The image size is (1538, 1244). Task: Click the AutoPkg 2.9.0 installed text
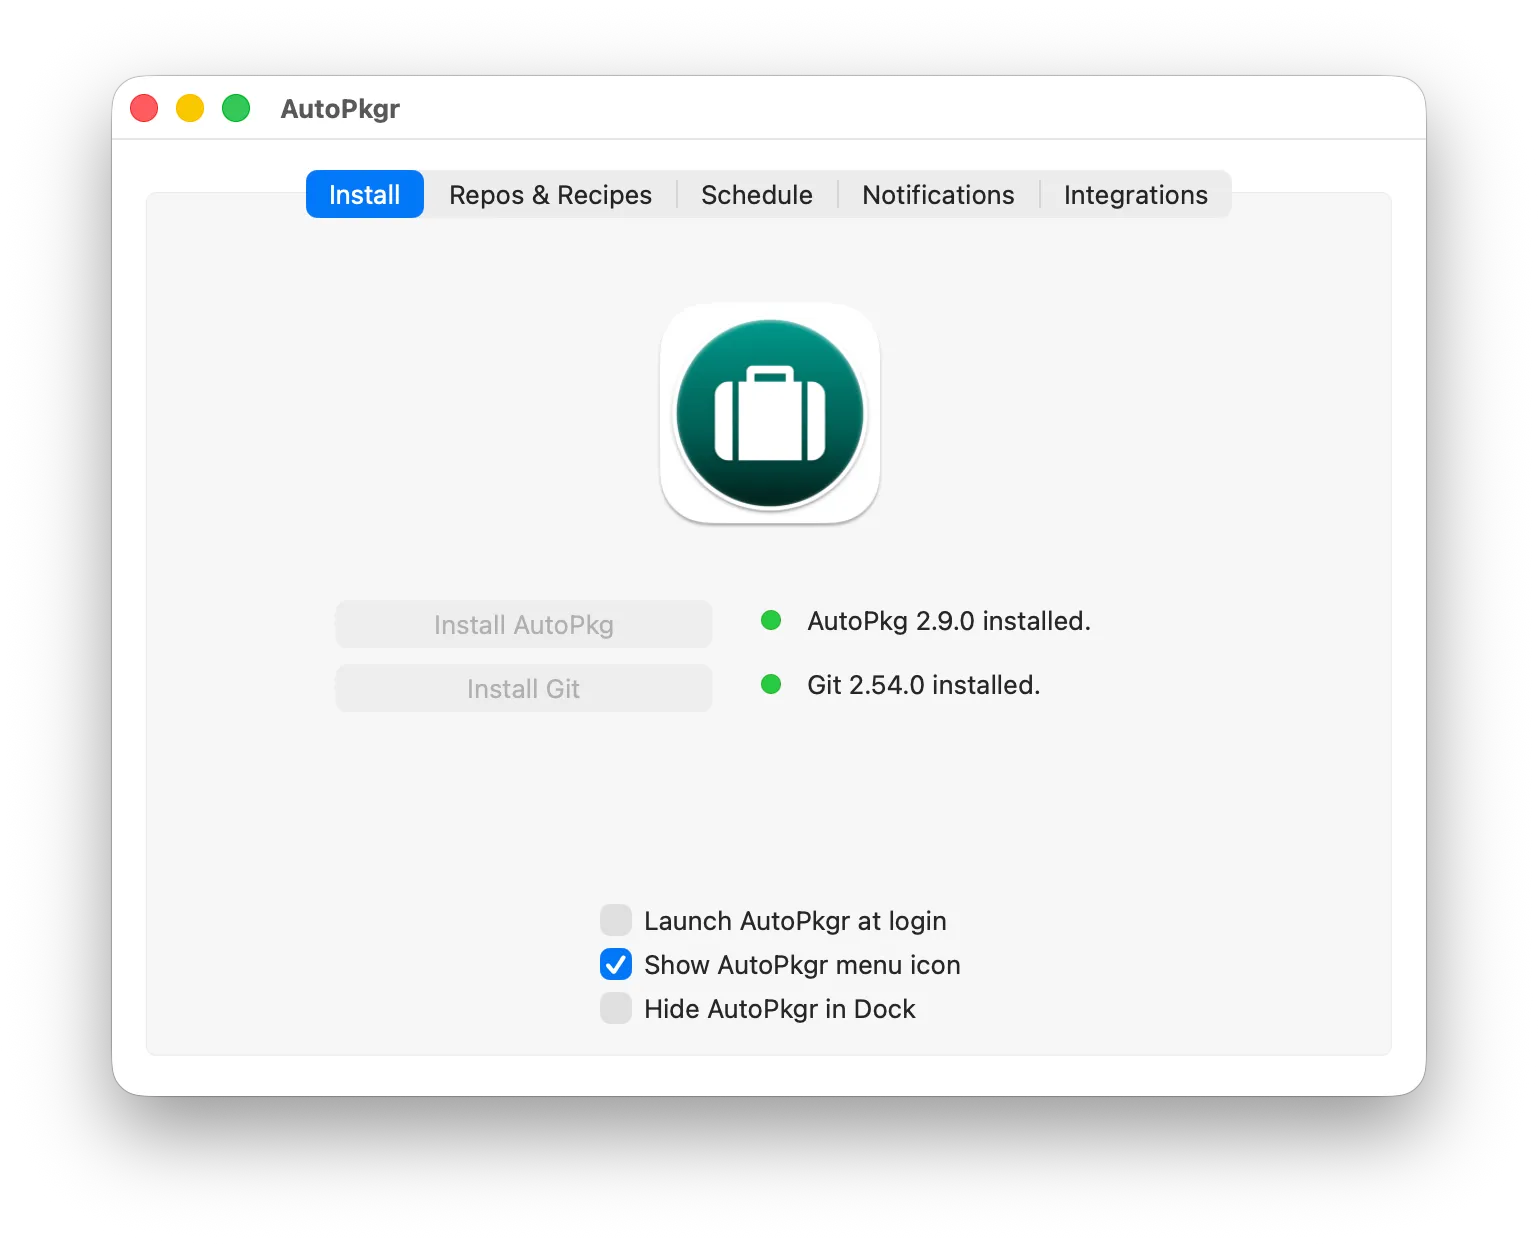949,621
